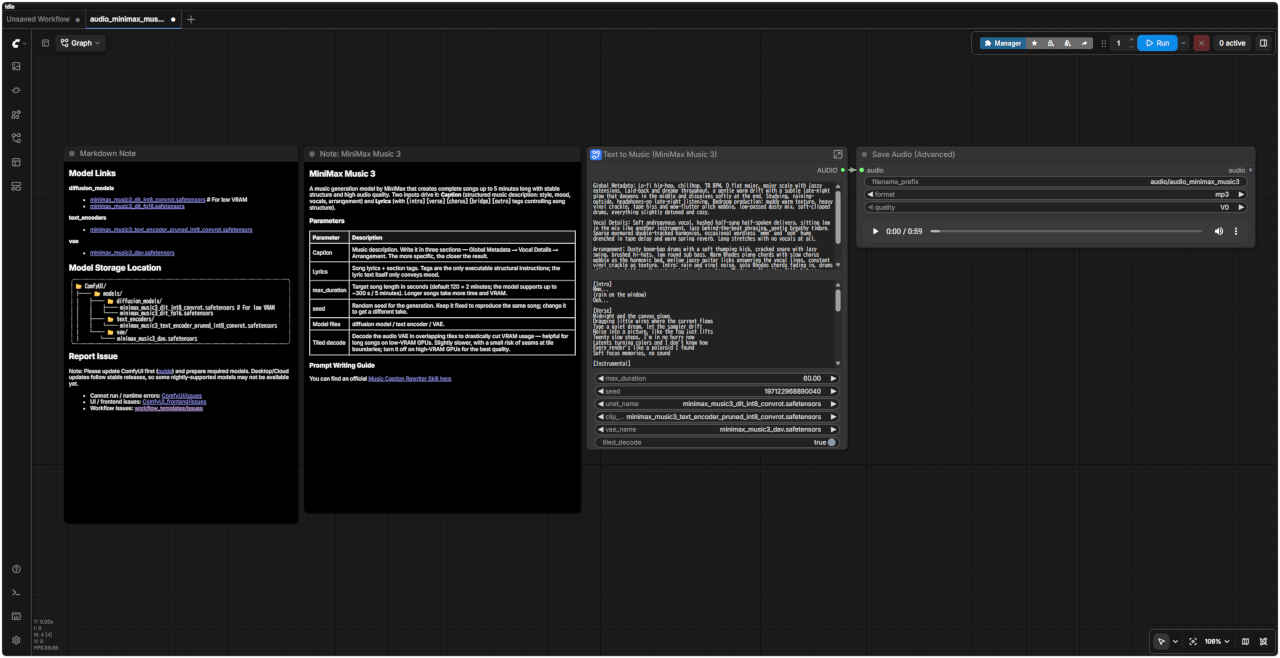The width and height of the screenshot is (1280, 658).
Task: Open Music Caption Rewriter Skill here link
Action: (410, 379)
